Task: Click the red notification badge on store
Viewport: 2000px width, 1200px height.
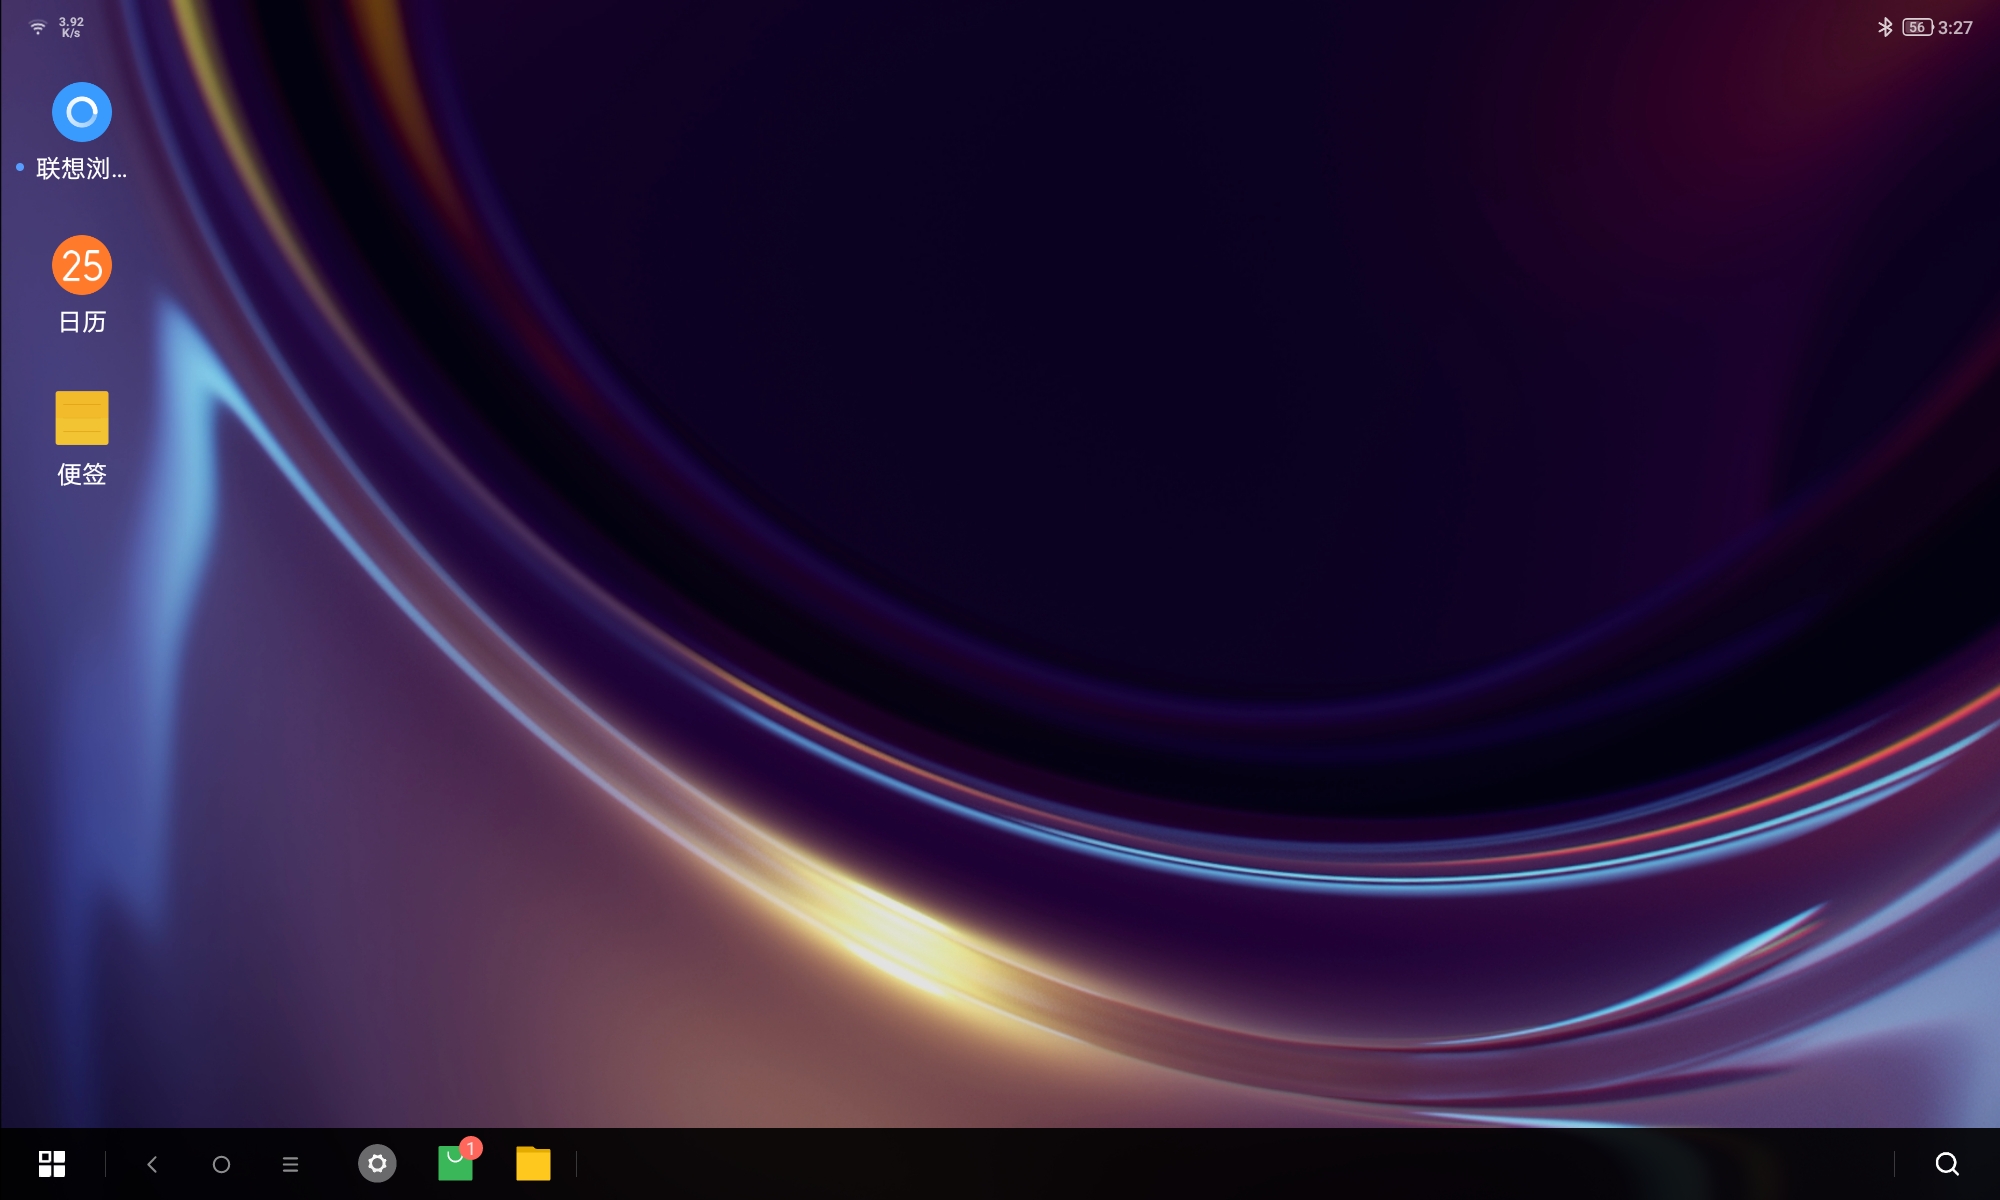Action: tap(471, 1148)
